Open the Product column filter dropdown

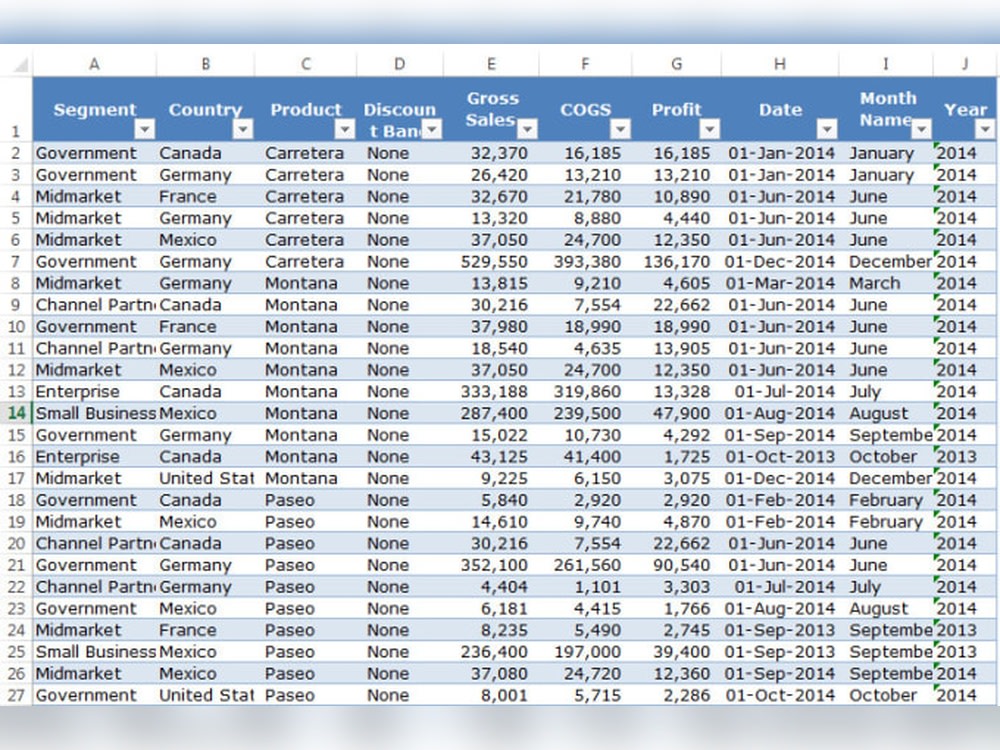point(344,129)
